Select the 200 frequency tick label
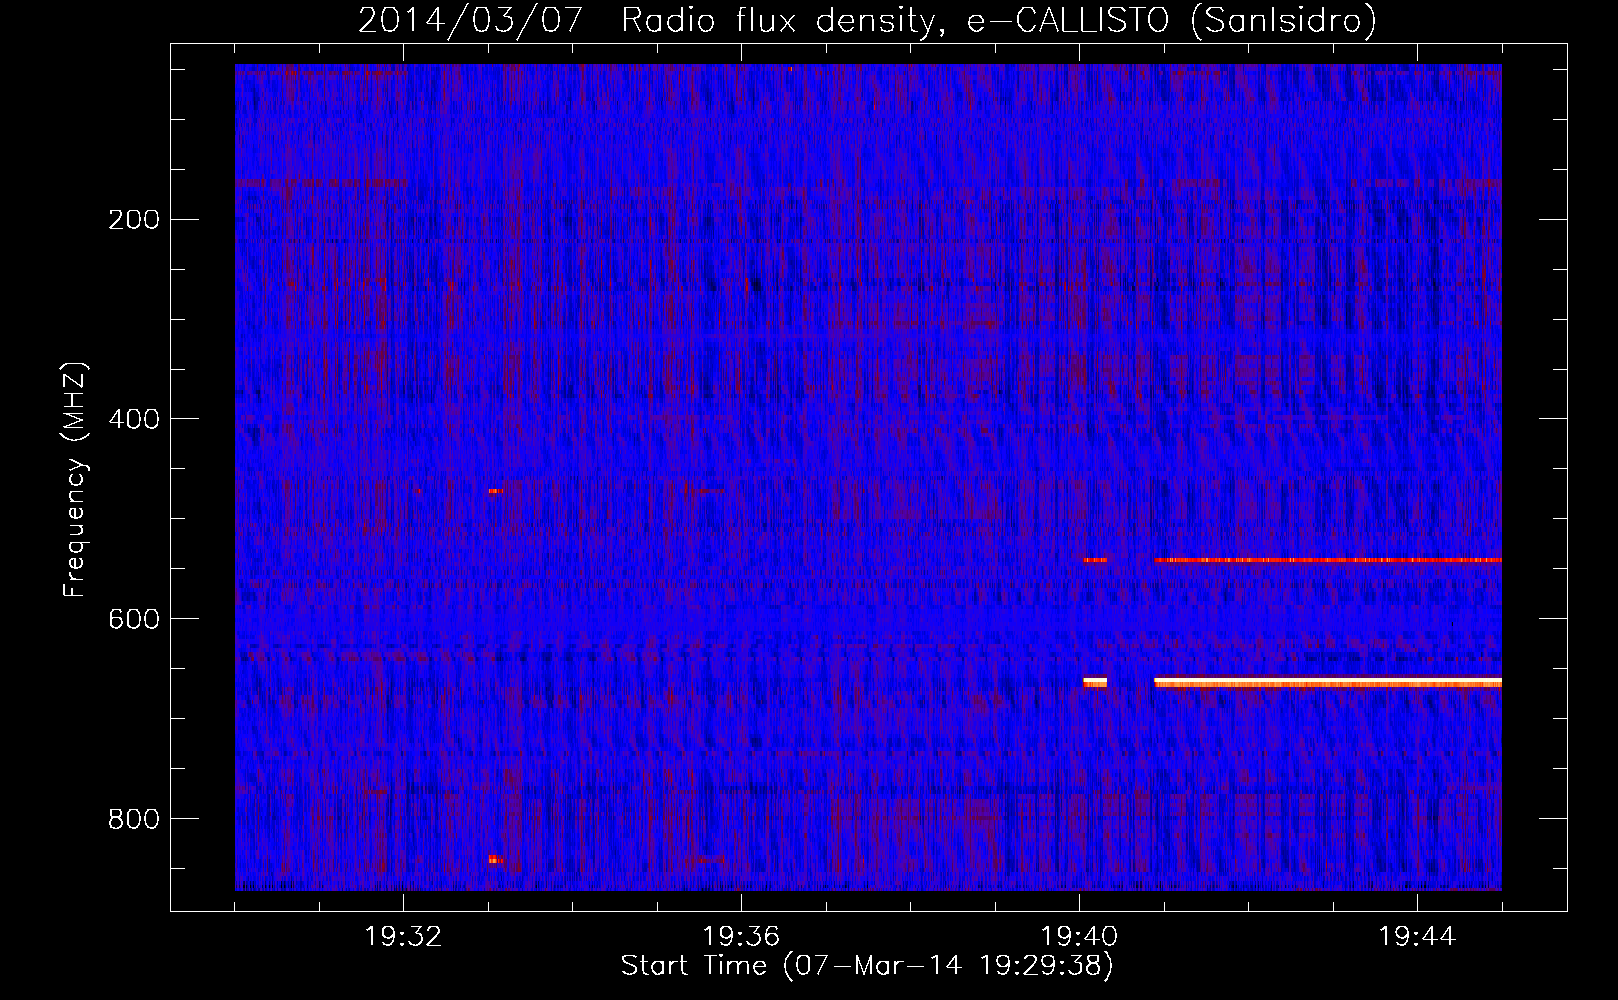Viewport: 1618px width, 1000px height. [134, 220]
